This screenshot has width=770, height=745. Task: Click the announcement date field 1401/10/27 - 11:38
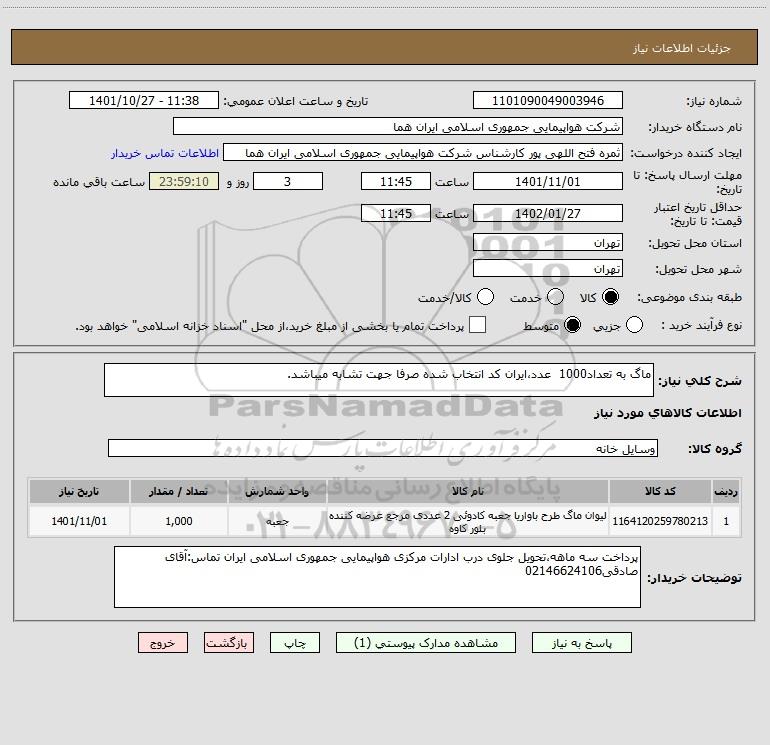144,101
